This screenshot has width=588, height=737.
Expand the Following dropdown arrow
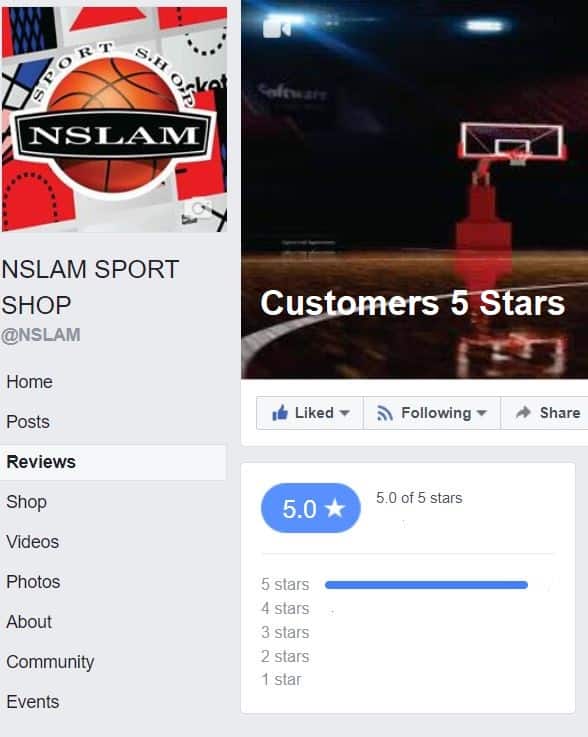click(481, 413)
